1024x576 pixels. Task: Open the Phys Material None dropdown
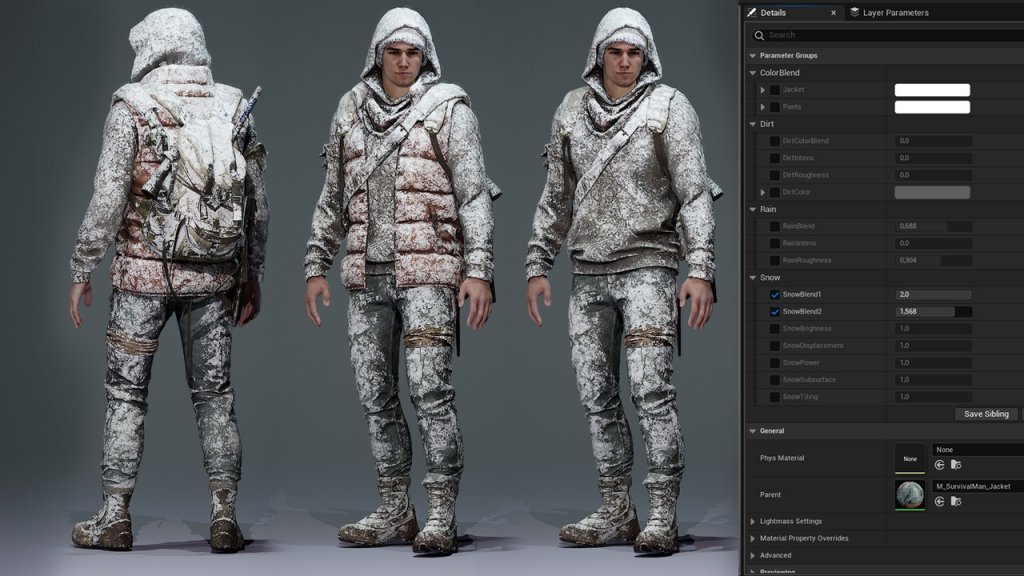(x=978, y=450)
